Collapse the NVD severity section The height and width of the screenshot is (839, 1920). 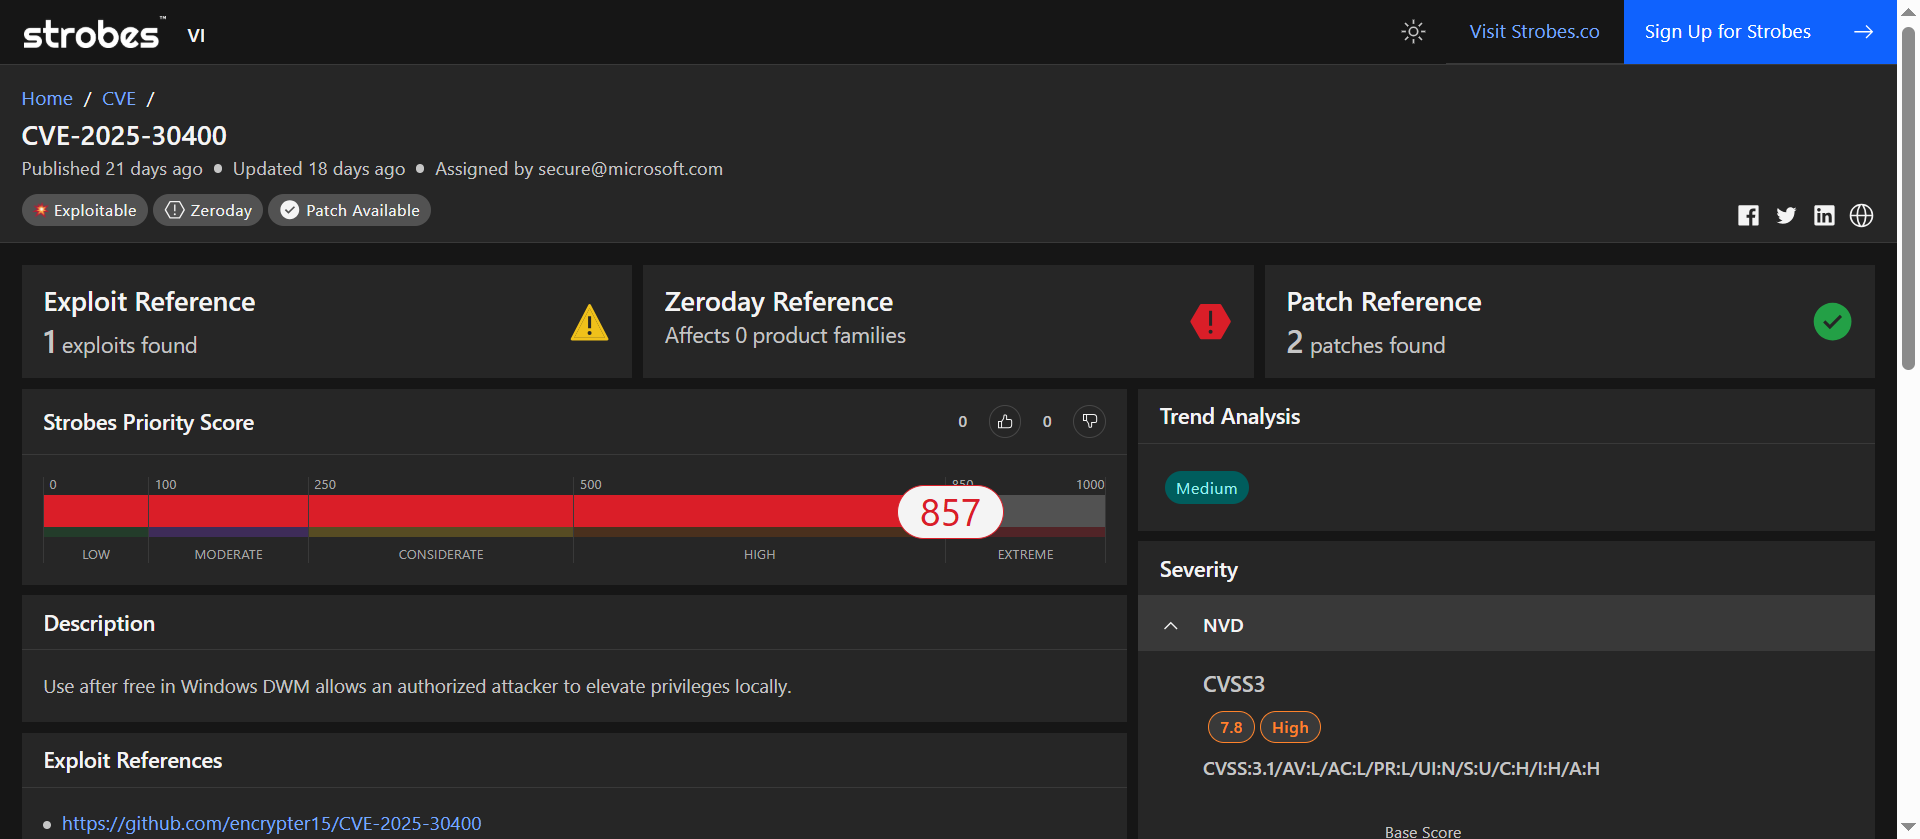pyautogui.click(x=1171, y=626)
